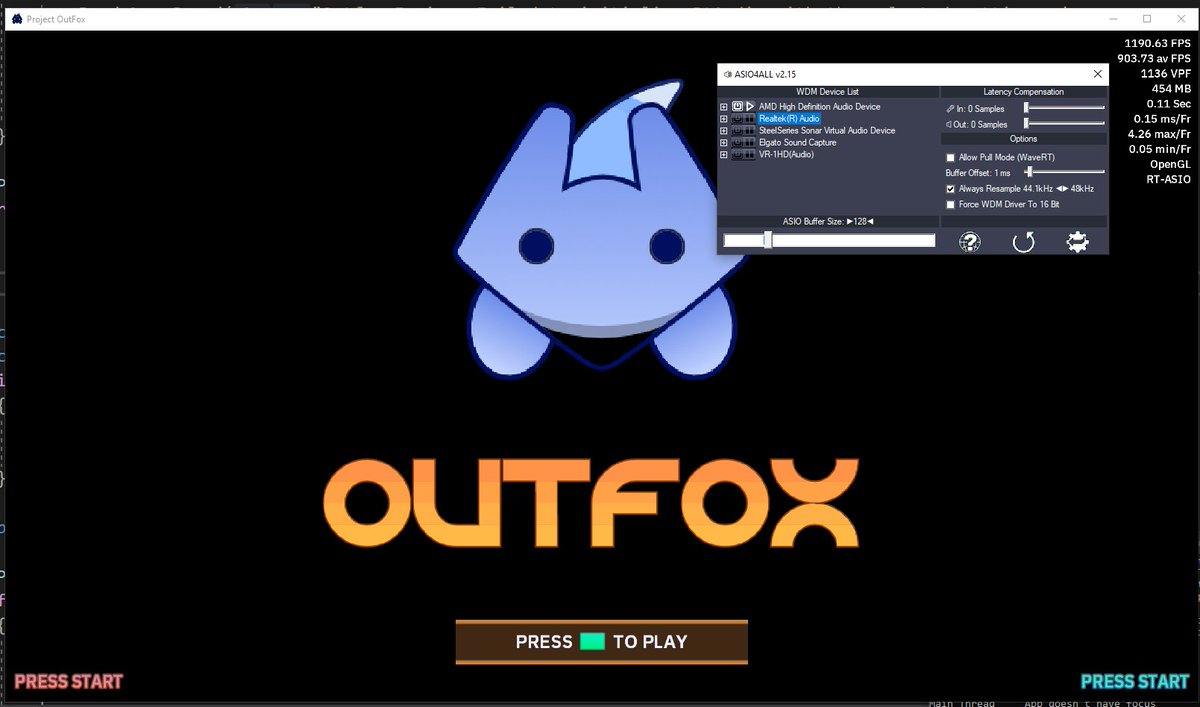Click the Latency Compensation section header
Viewport: 1200px width, 707px height.
click(x=1023, y=92)
